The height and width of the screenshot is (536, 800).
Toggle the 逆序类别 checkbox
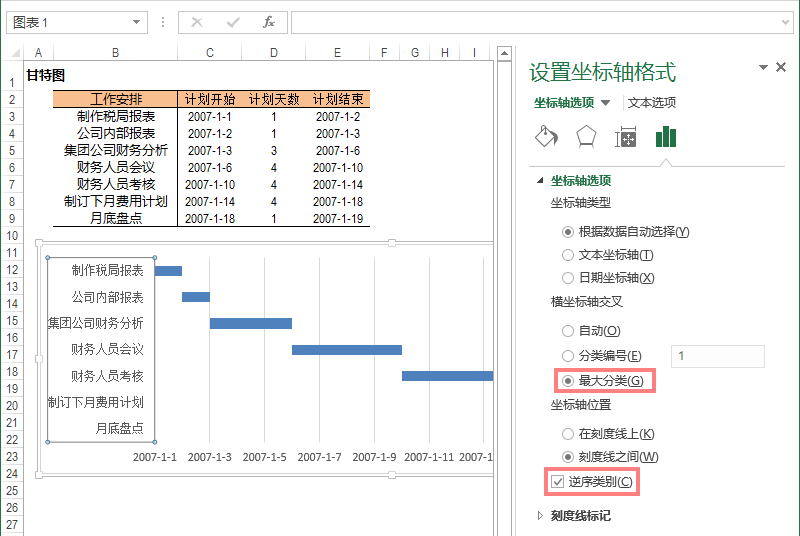pos(557,481)
